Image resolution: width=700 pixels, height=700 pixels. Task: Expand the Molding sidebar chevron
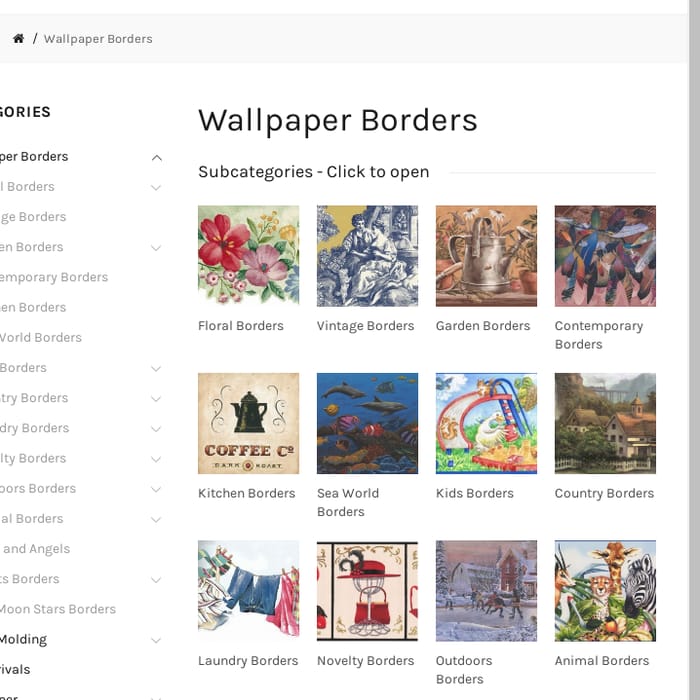pyautogui.click(x=156, y=640)
